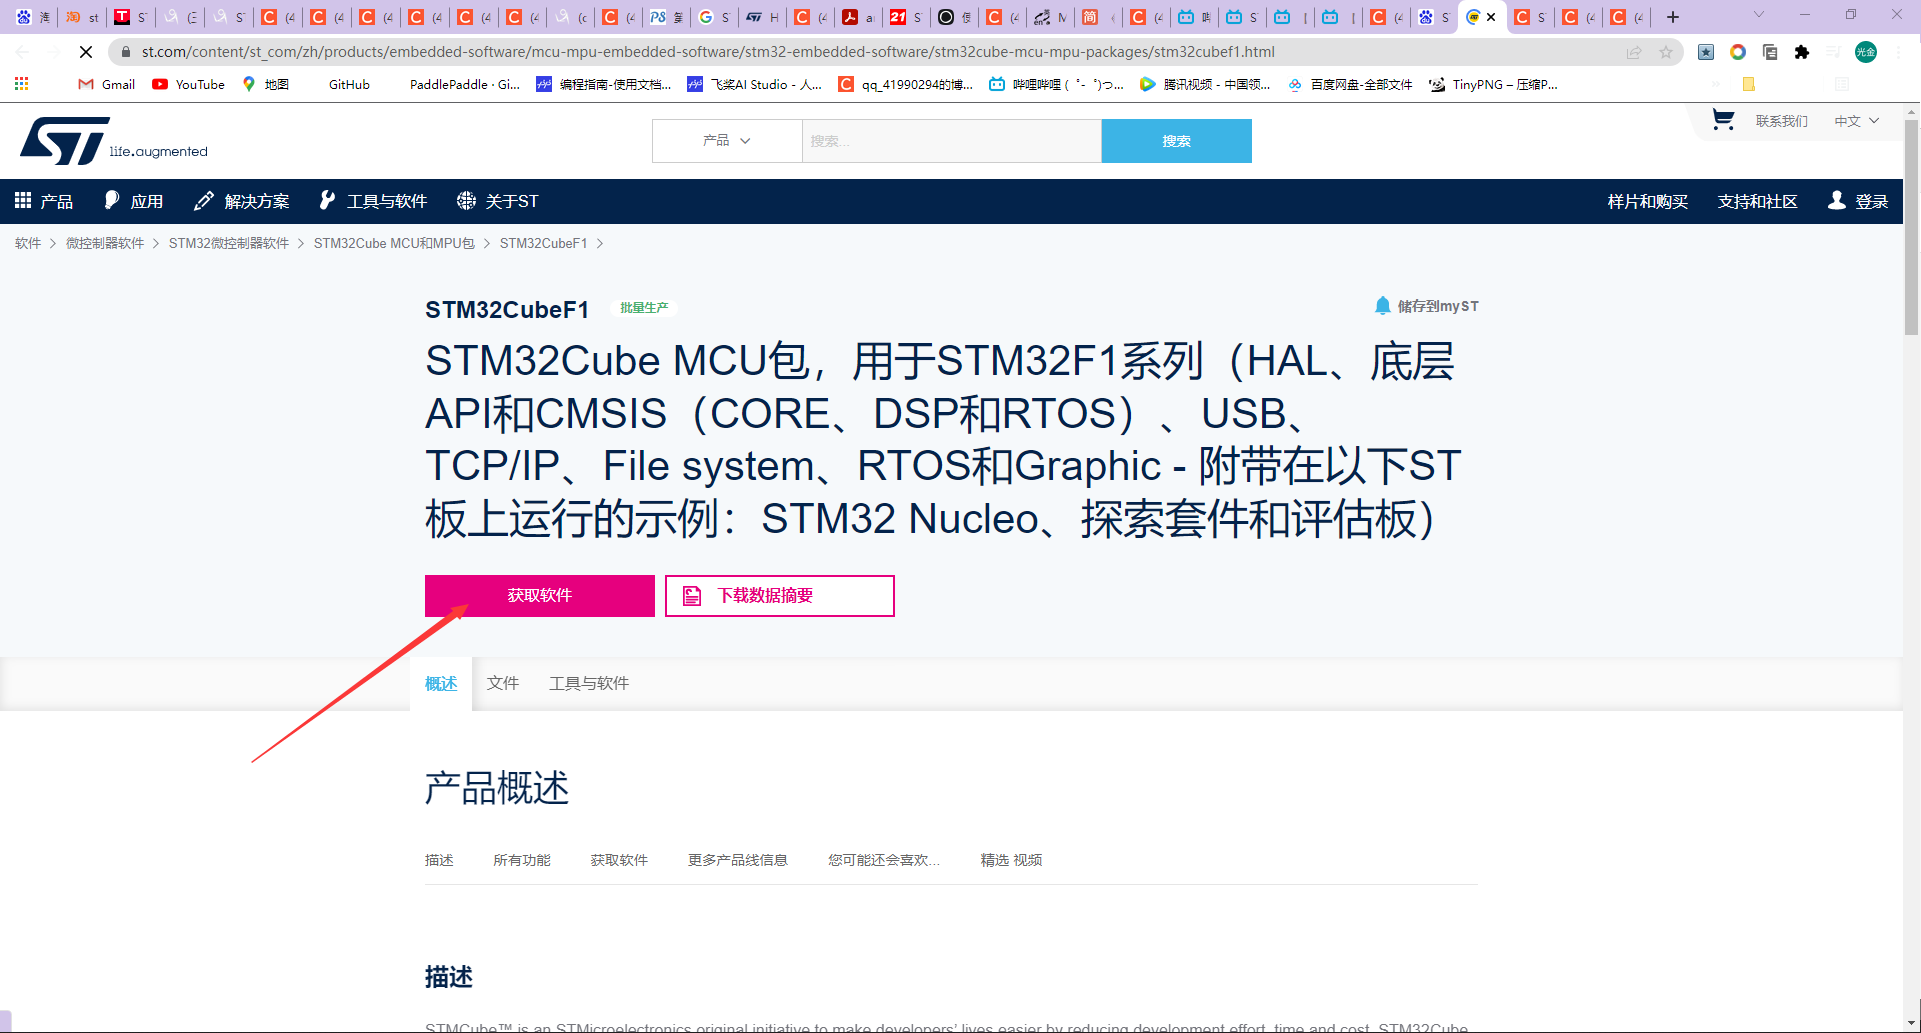1921x1033 pixels.
Task: Open 支持和社区 menu
Action: (x=1757, y=201)
